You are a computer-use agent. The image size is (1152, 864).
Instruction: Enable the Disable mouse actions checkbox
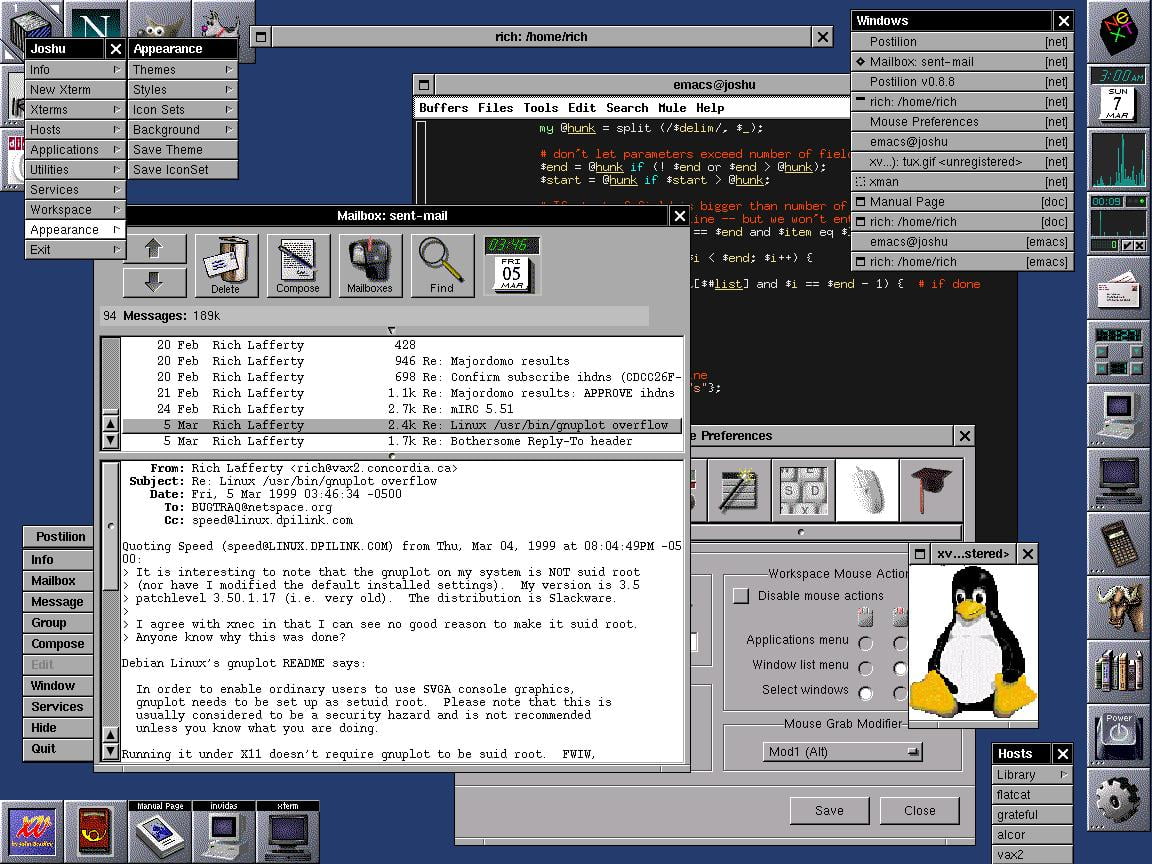click(740, 595)
